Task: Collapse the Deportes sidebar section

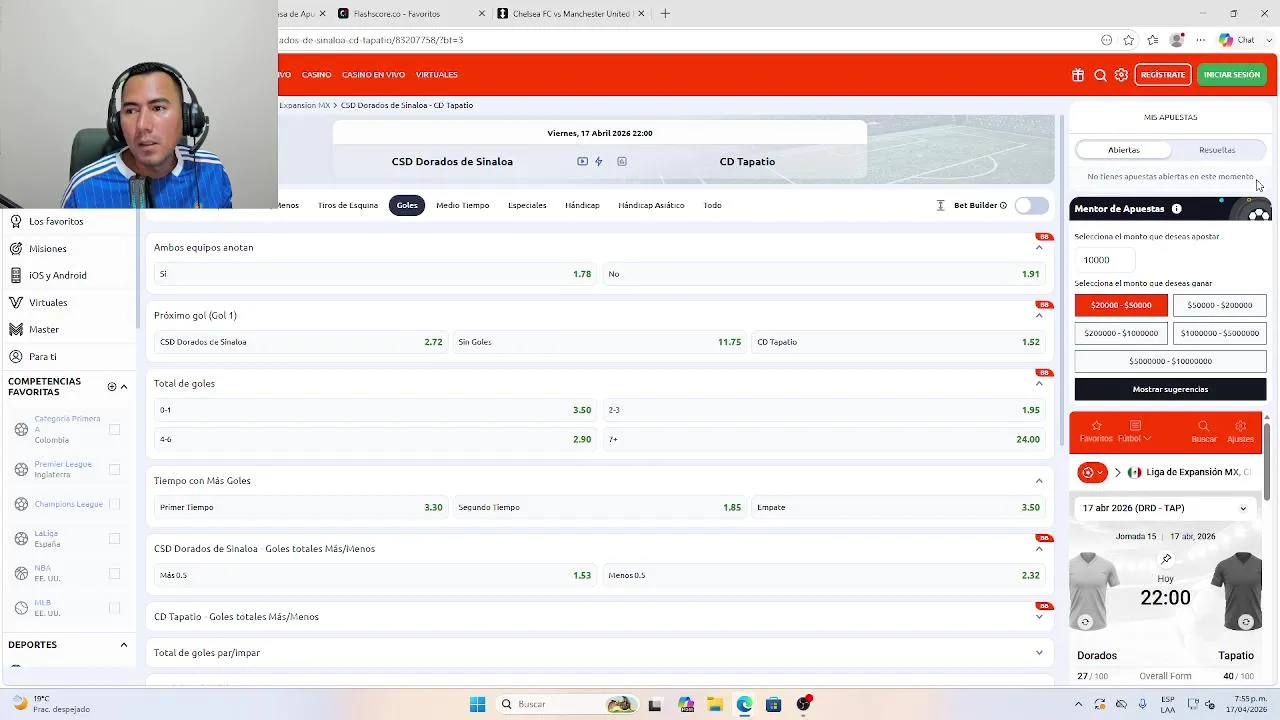Action: coord(124,645)
